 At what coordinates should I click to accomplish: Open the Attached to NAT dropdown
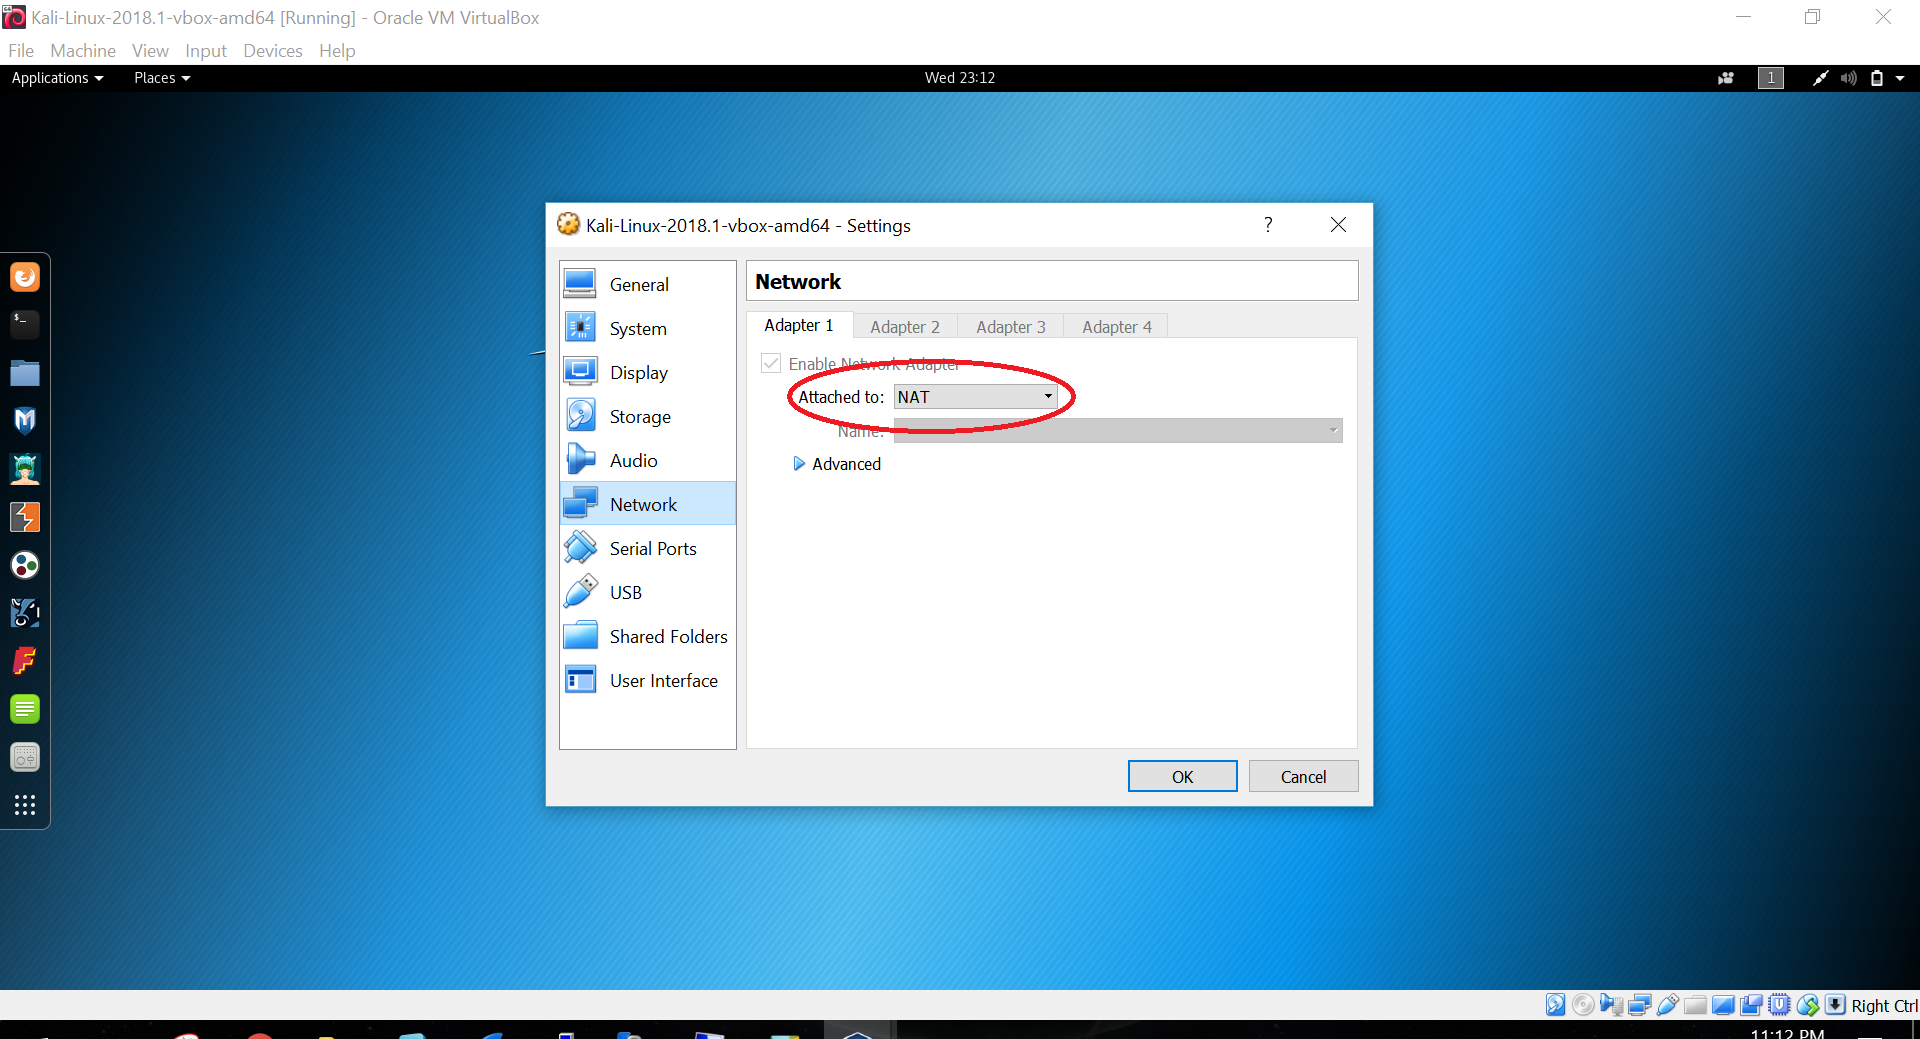[x=975, y=397]
